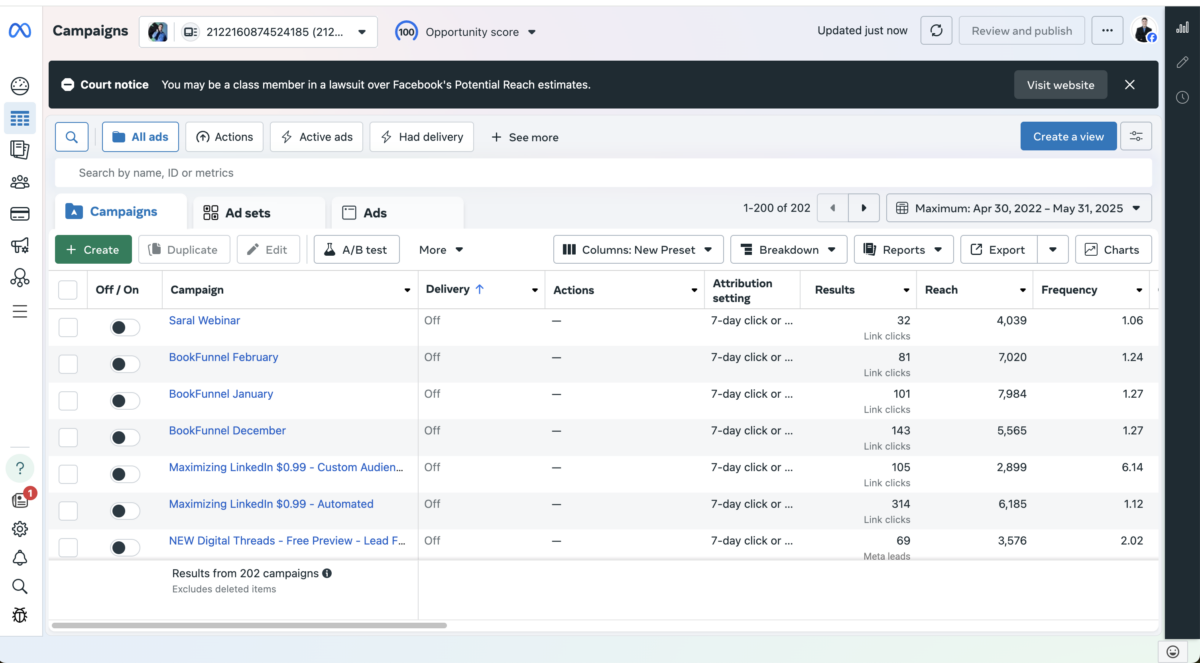
Task: Click the Meta logo icon
Action: tap(20, 31)
